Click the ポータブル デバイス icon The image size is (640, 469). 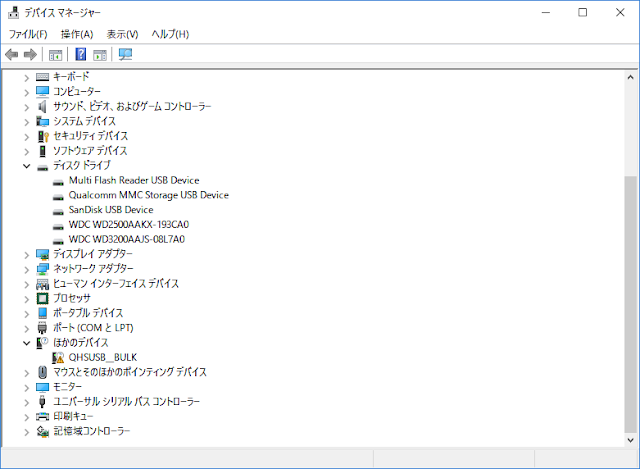coord(42,313)
